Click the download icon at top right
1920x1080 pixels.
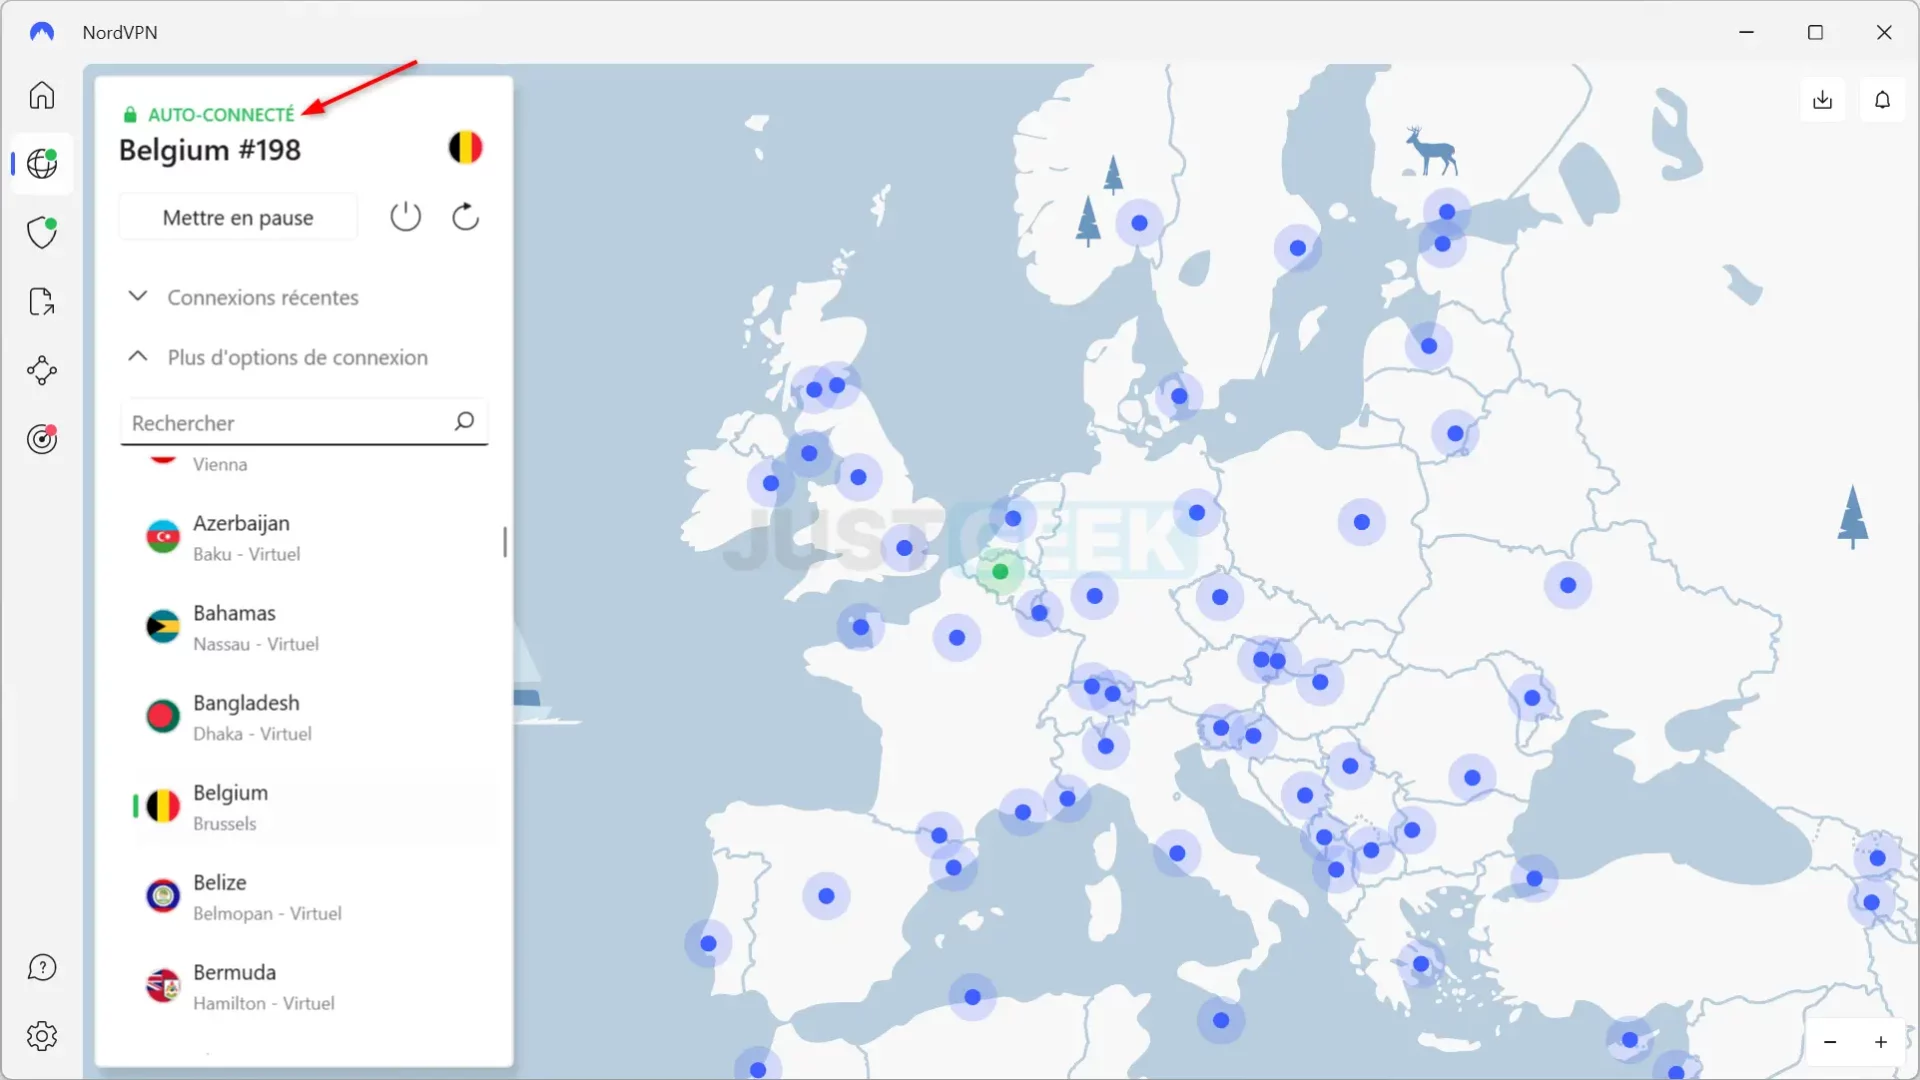(1822, 99)
